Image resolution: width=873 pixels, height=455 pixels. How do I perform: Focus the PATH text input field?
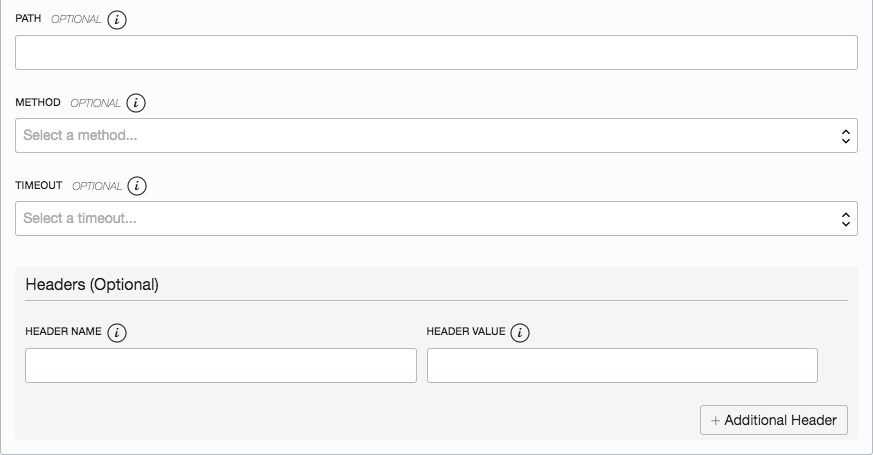click(x=436, y=53)
